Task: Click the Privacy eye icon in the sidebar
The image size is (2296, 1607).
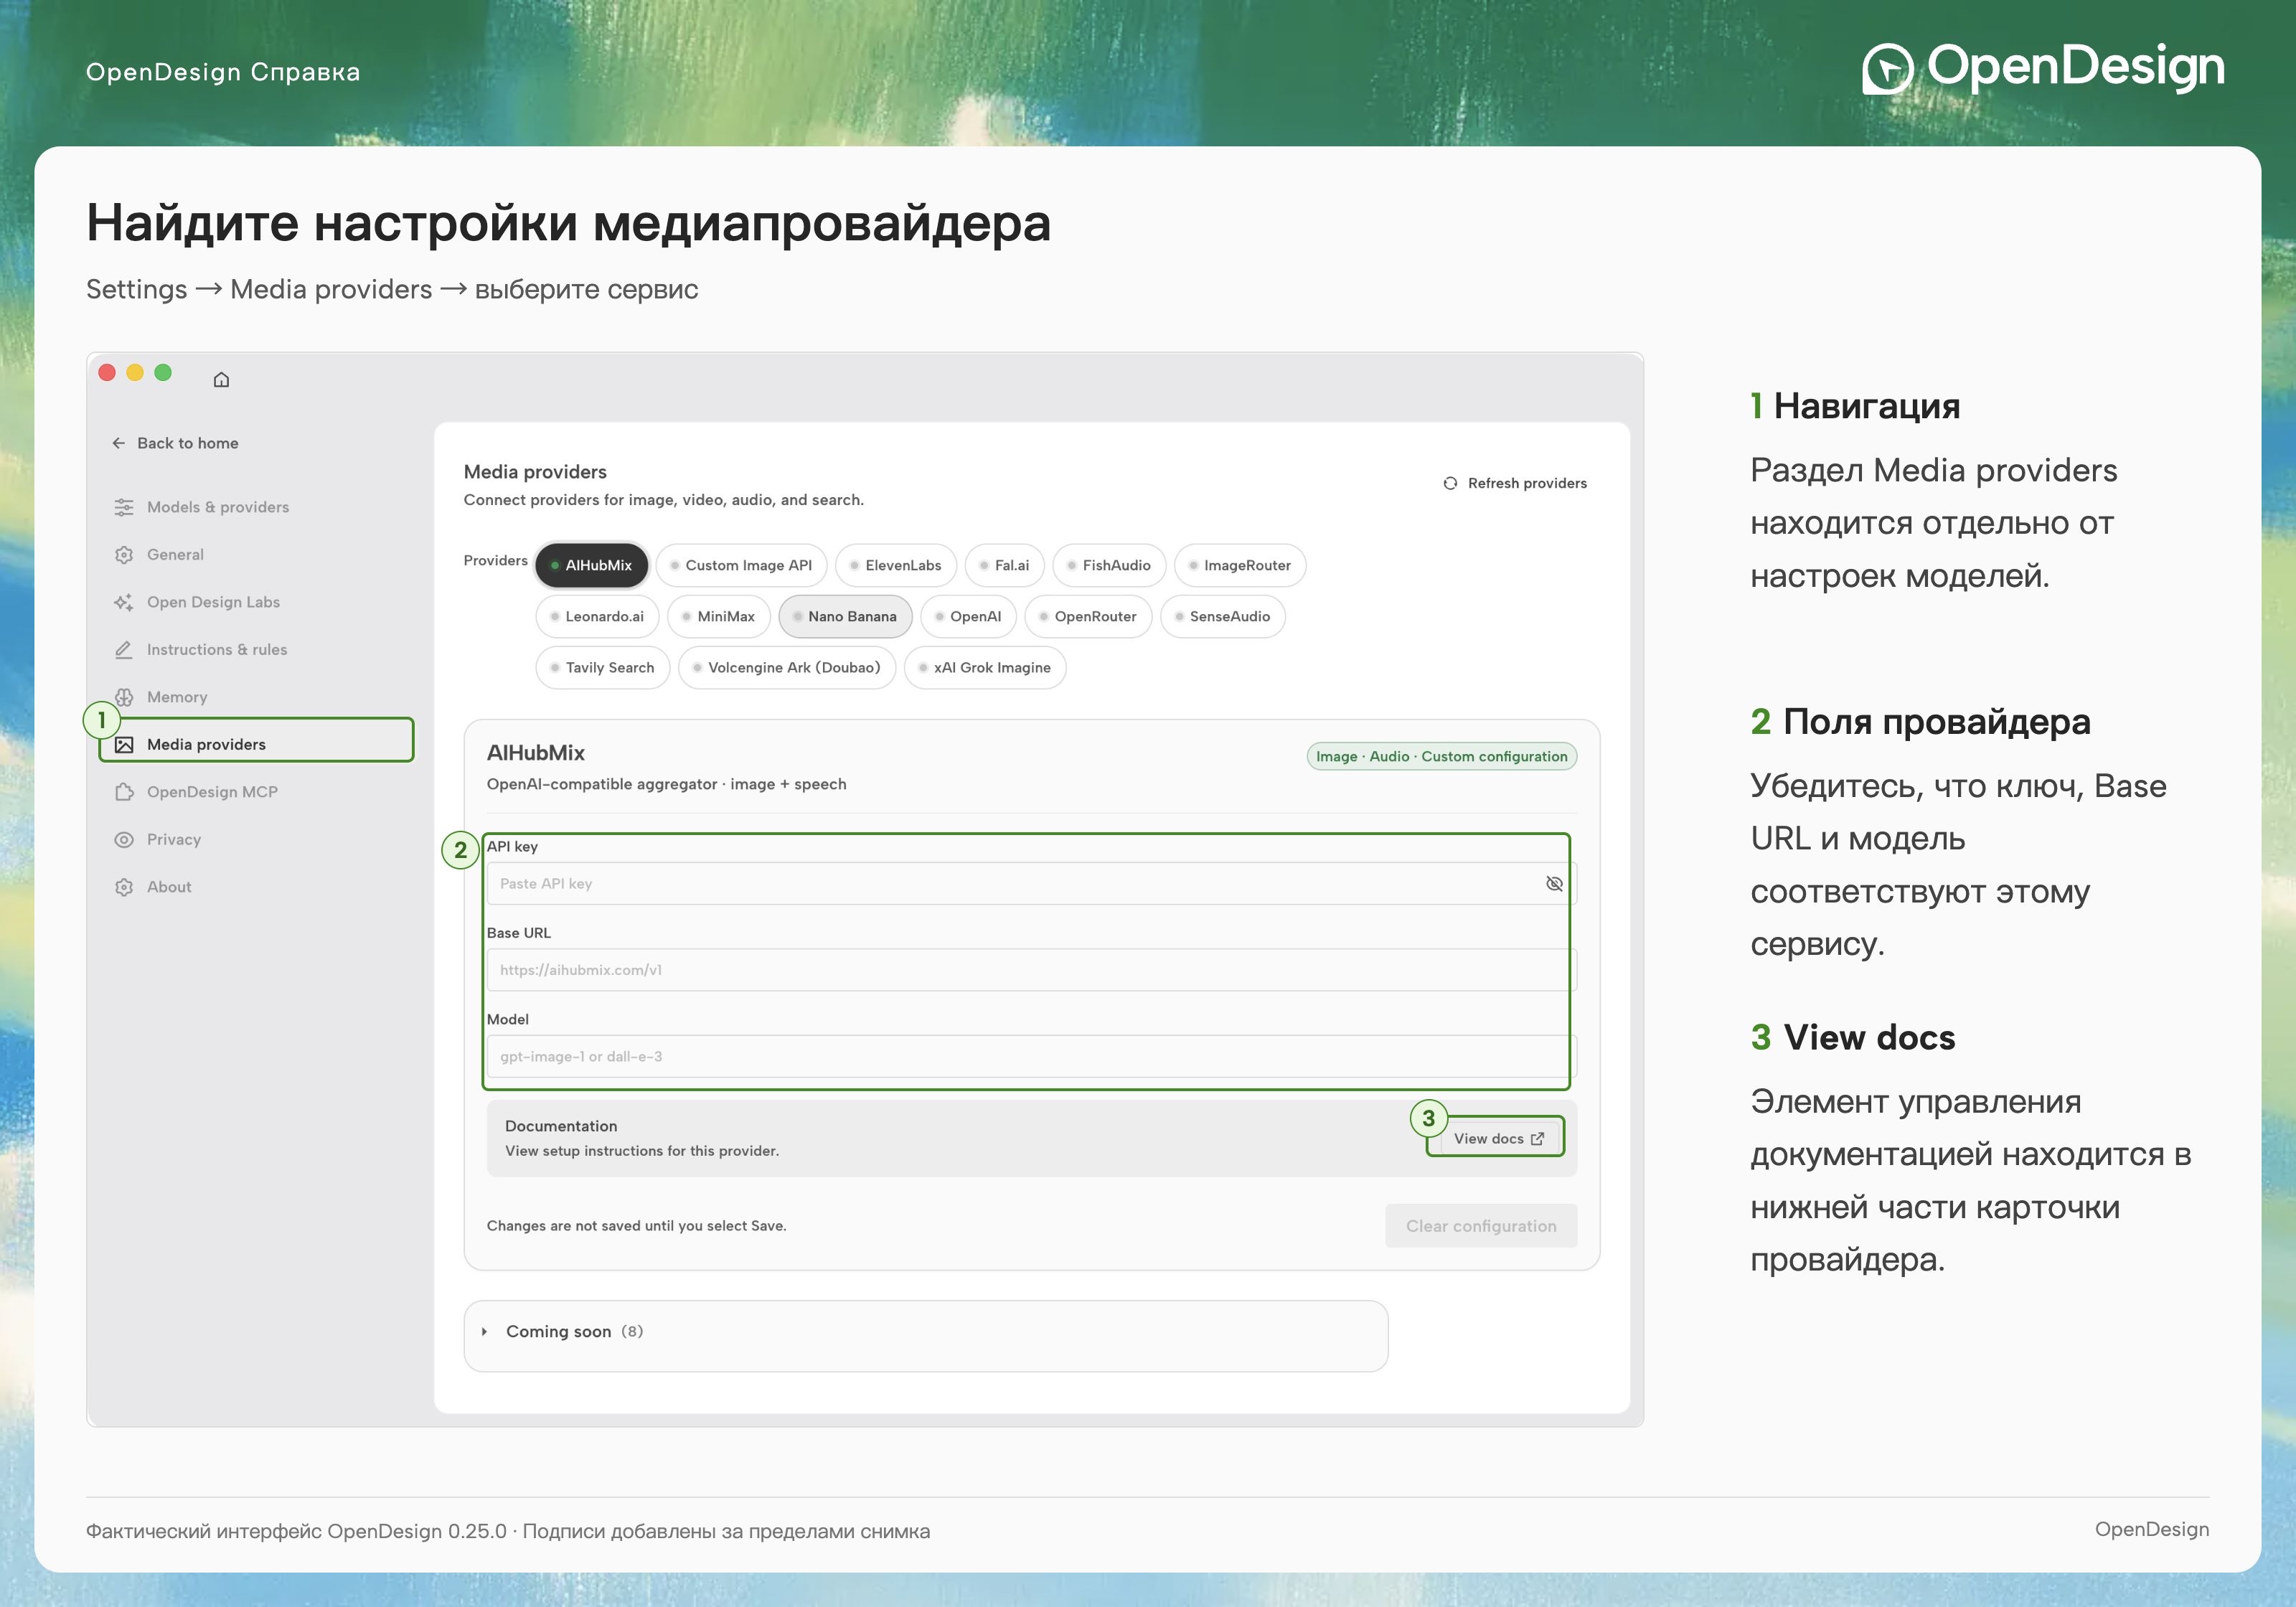Action: tap(124, 840)
